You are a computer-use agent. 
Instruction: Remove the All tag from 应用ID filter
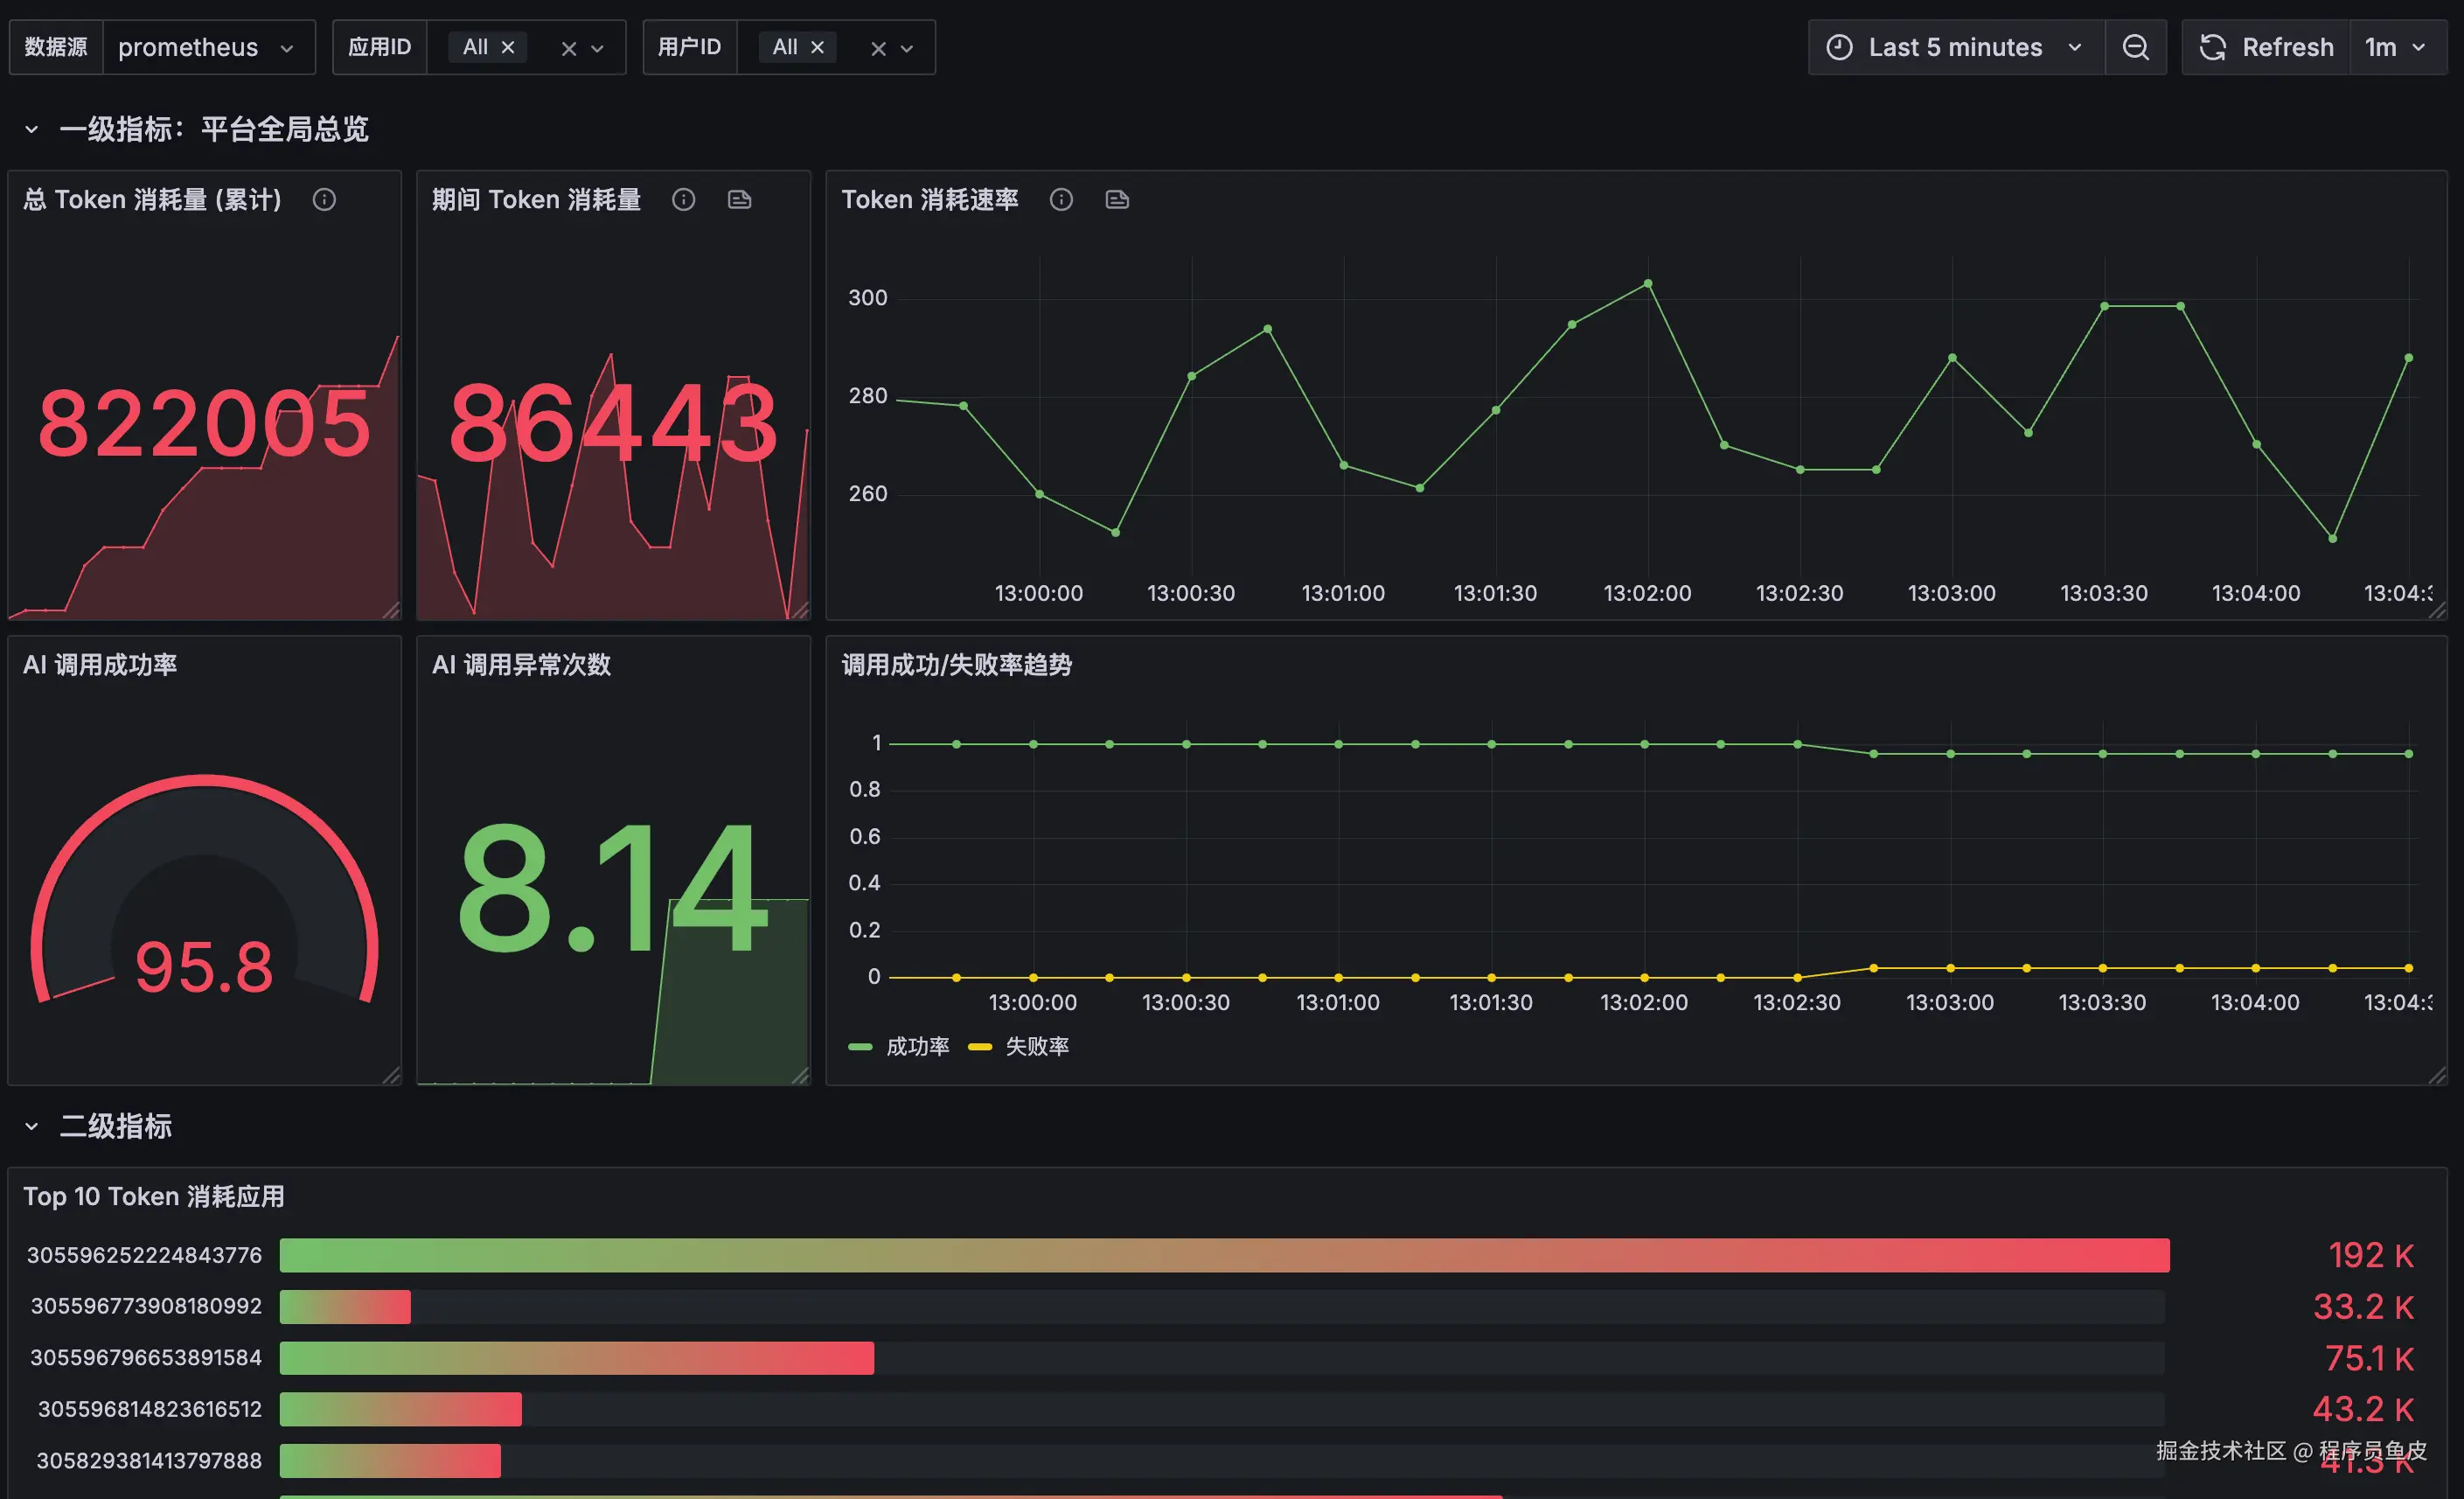(508, 47)
